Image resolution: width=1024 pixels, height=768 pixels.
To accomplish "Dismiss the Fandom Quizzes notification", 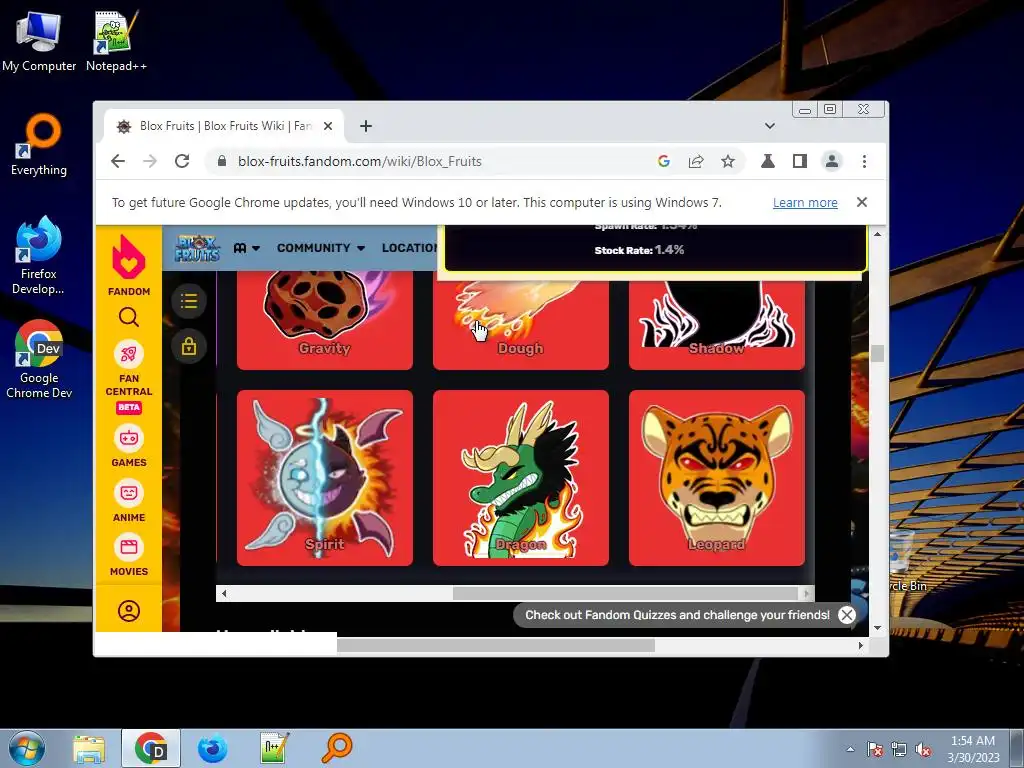I will pos(846,615).
